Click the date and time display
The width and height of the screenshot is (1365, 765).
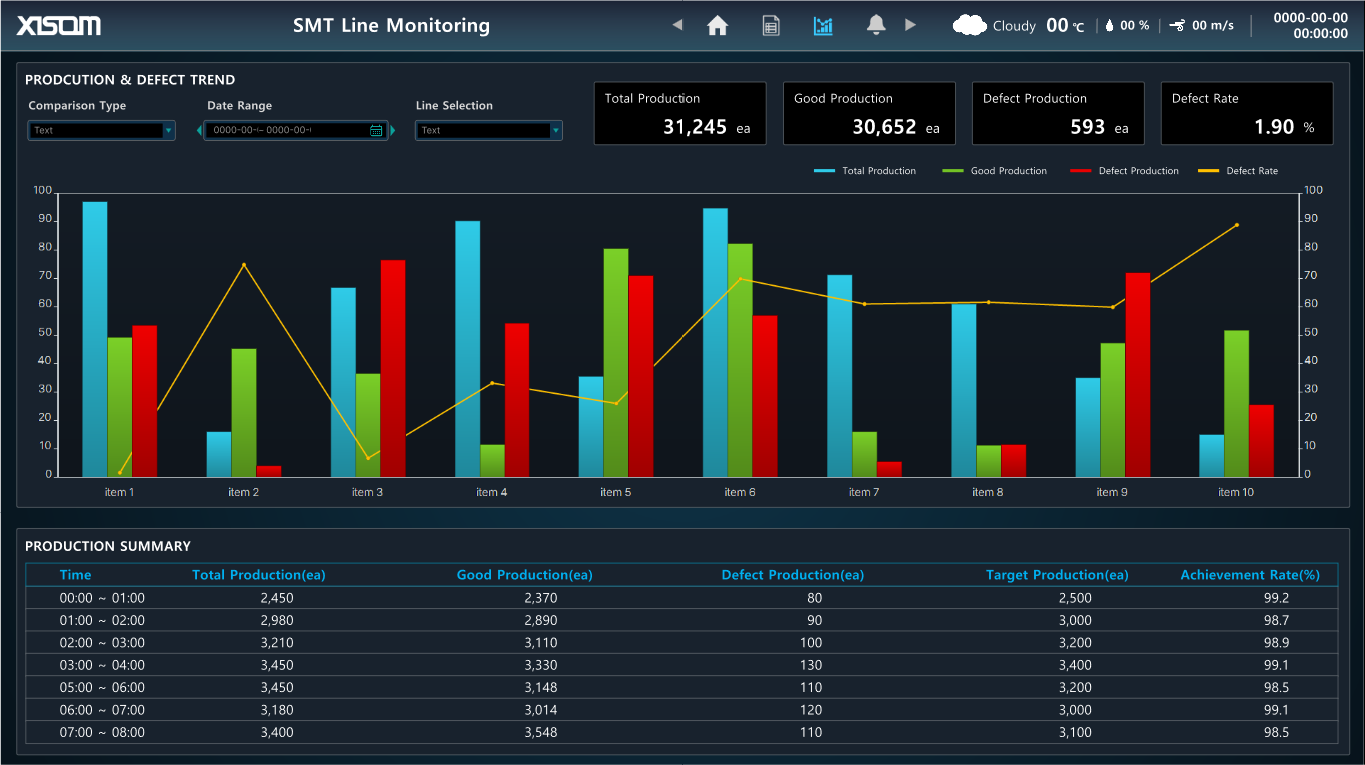point(1310,26)
